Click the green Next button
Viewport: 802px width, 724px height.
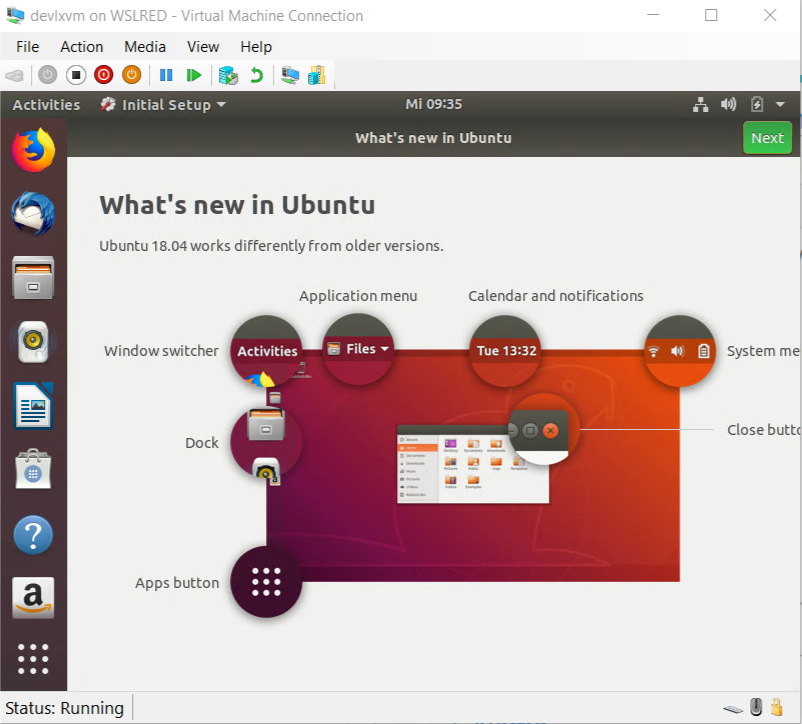click(x=767, y=137)
